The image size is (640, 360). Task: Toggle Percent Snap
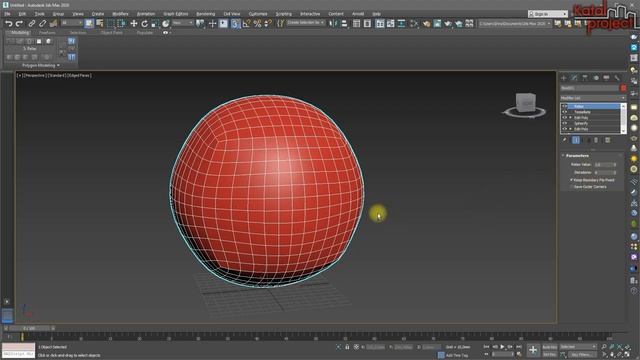tap(257, 24)
